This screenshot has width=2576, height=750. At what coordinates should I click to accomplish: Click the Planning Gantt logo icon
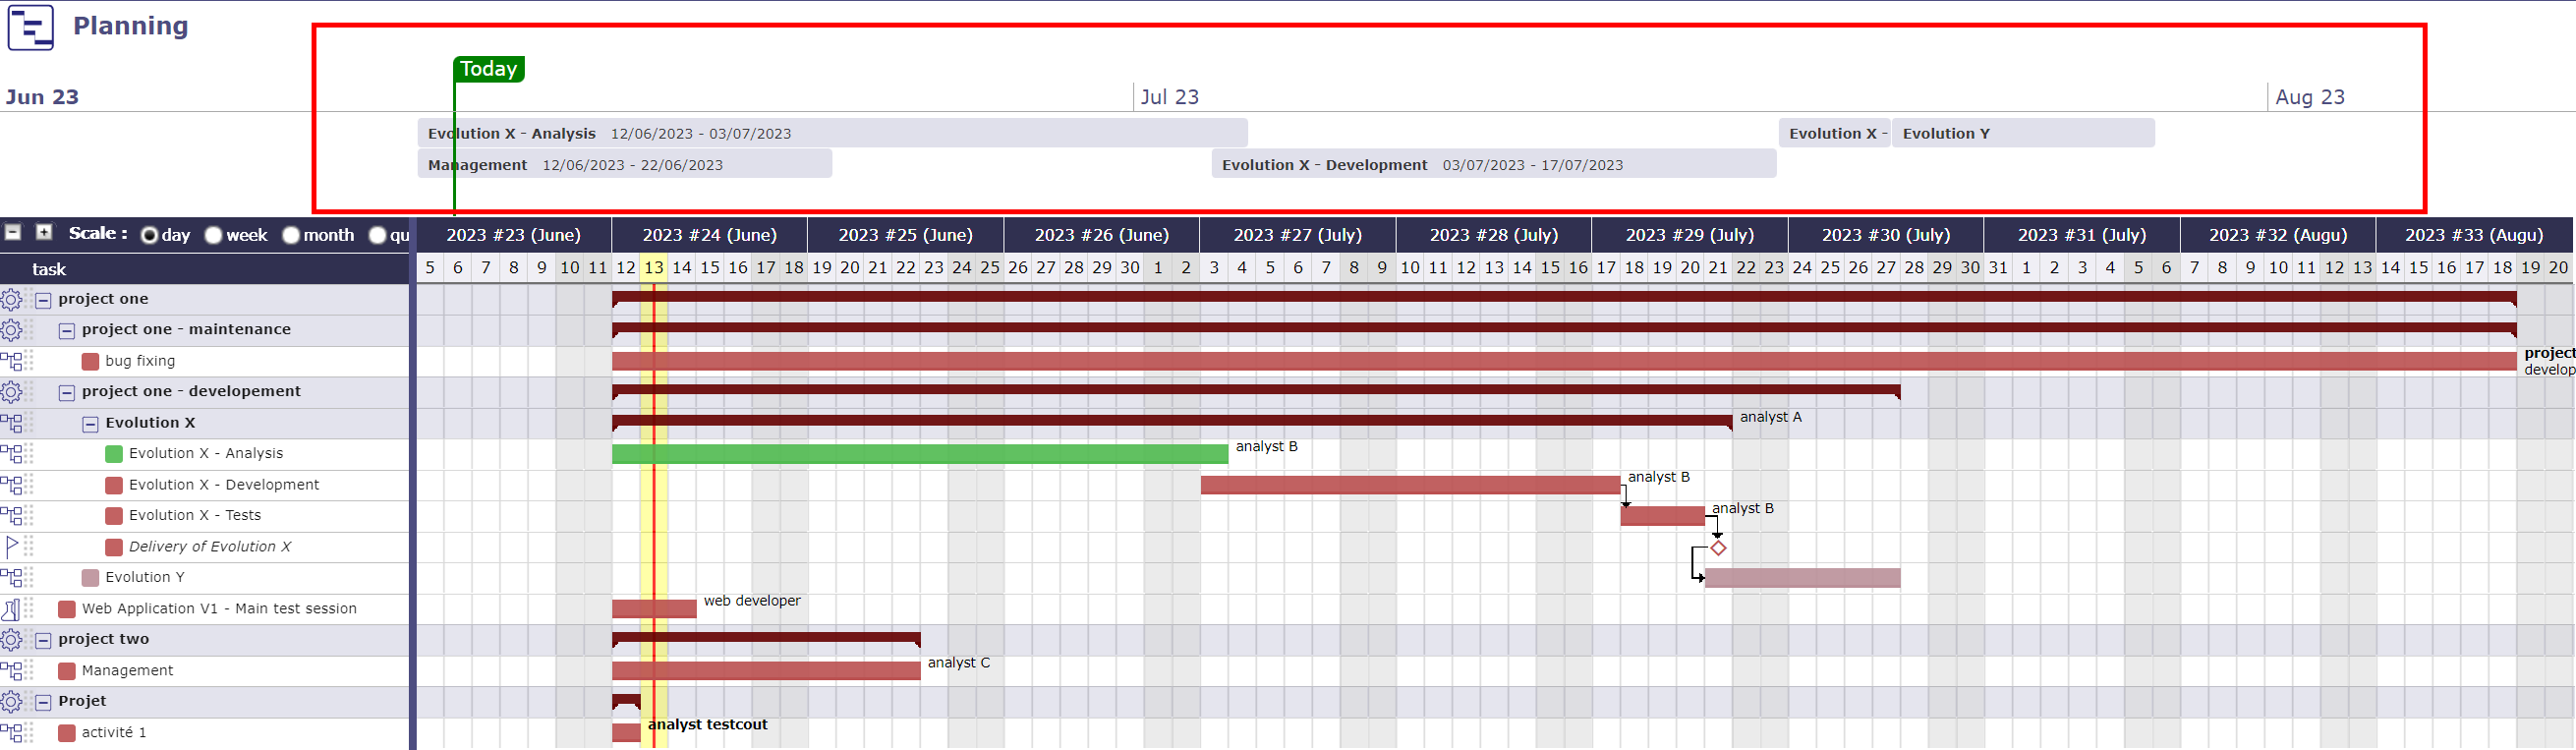pyautogui.click(x=31, y=26)
